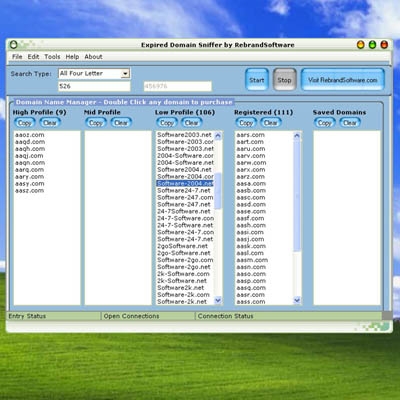This screenshot has width=400, height=400.
Task: Click the Stop button
Action: coord(284,80)
